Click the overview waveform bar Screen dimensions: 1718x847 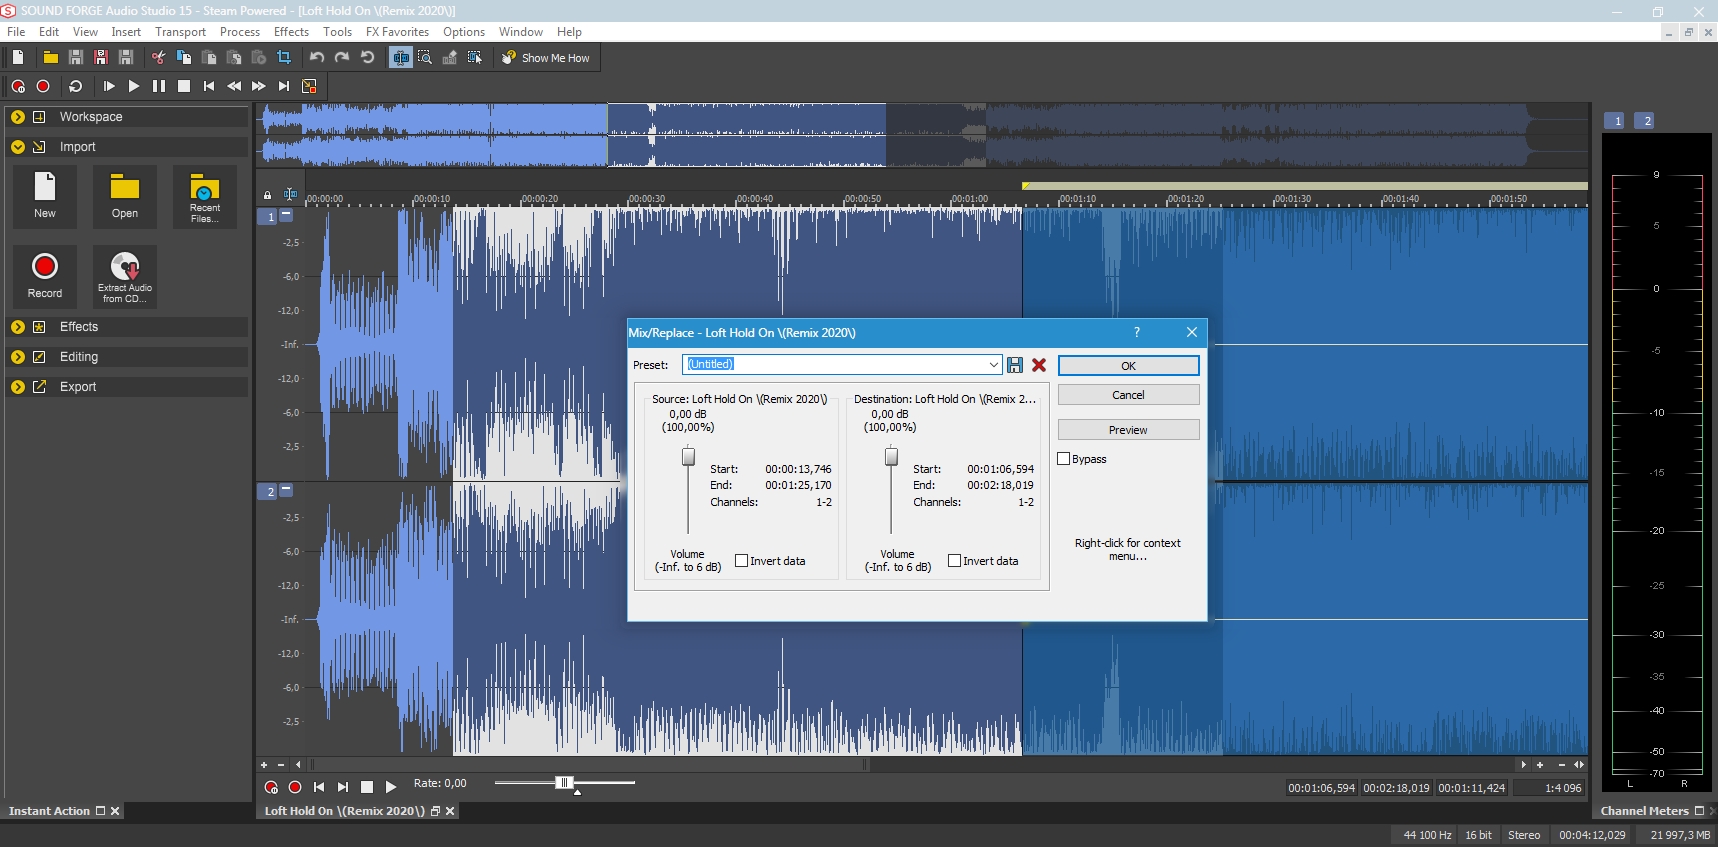click(x=922, y=135)
